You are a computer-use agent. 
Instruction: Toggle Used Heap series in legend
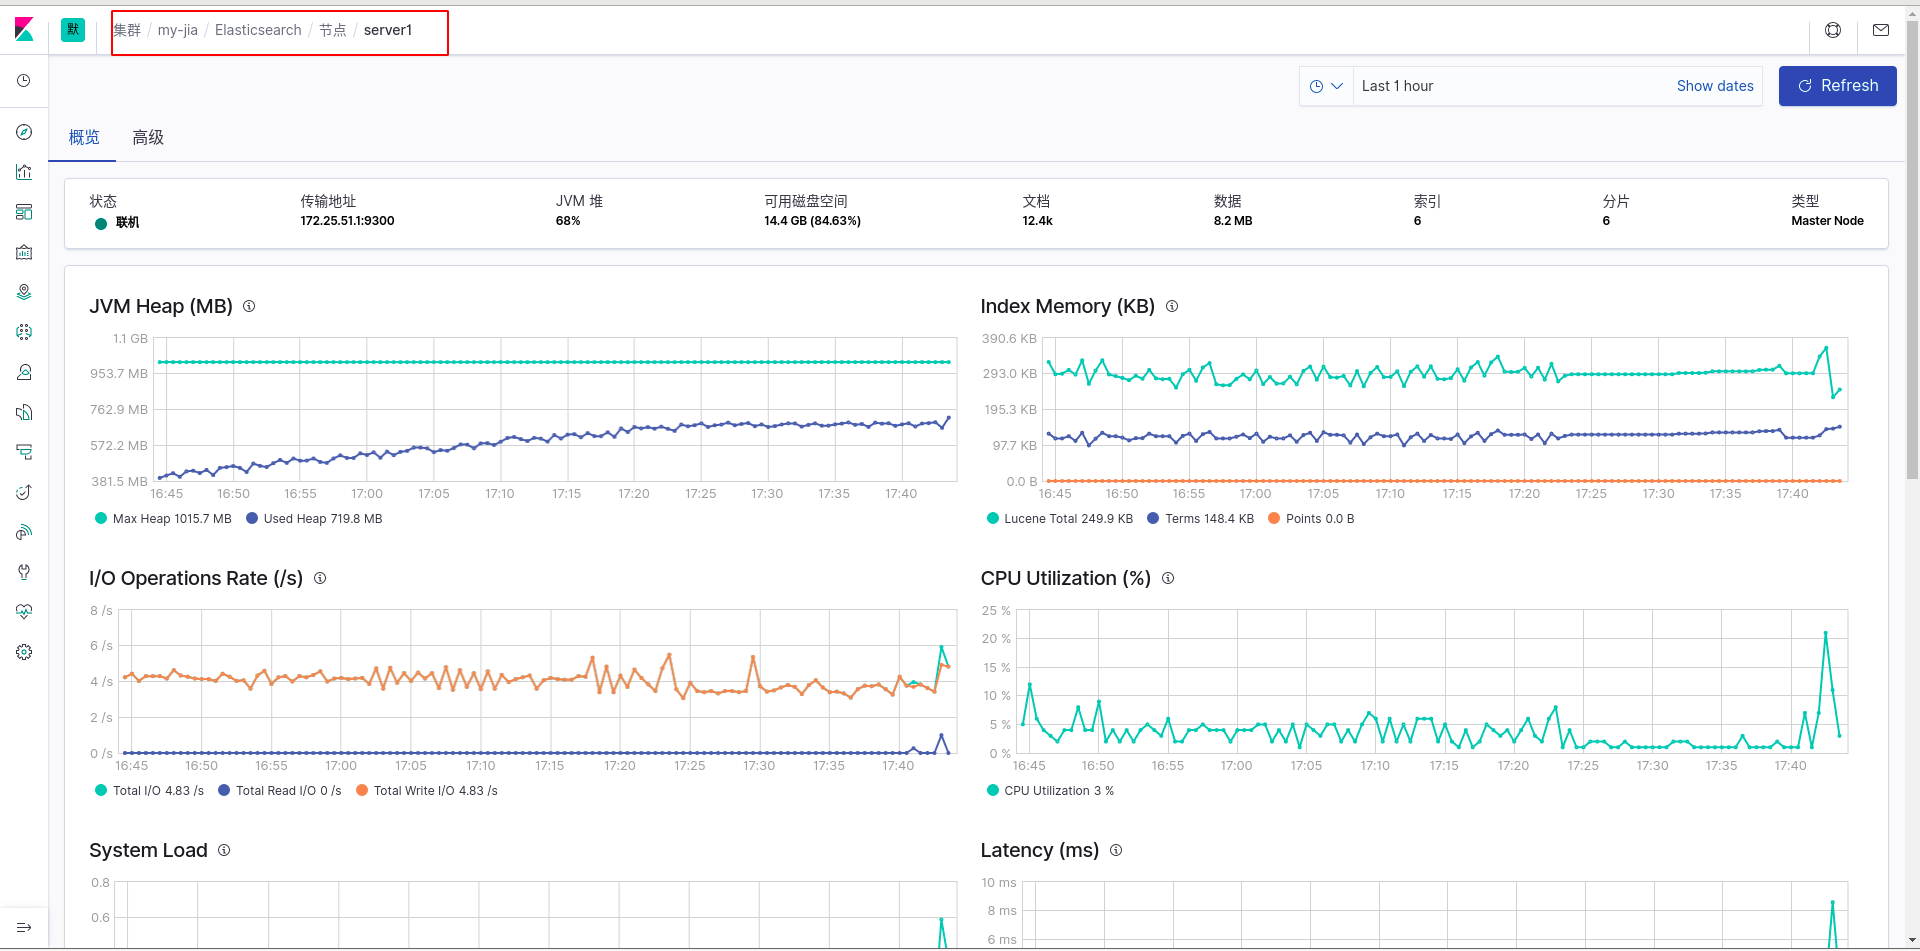click(314, 519)
